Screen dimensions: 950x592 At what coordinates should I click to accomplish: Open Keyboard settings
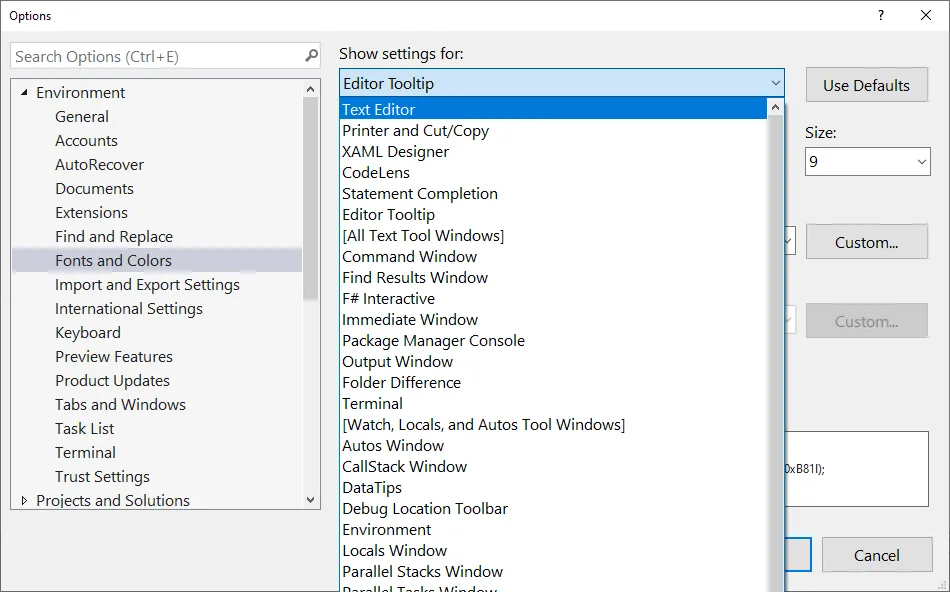(x=88, y=333)
